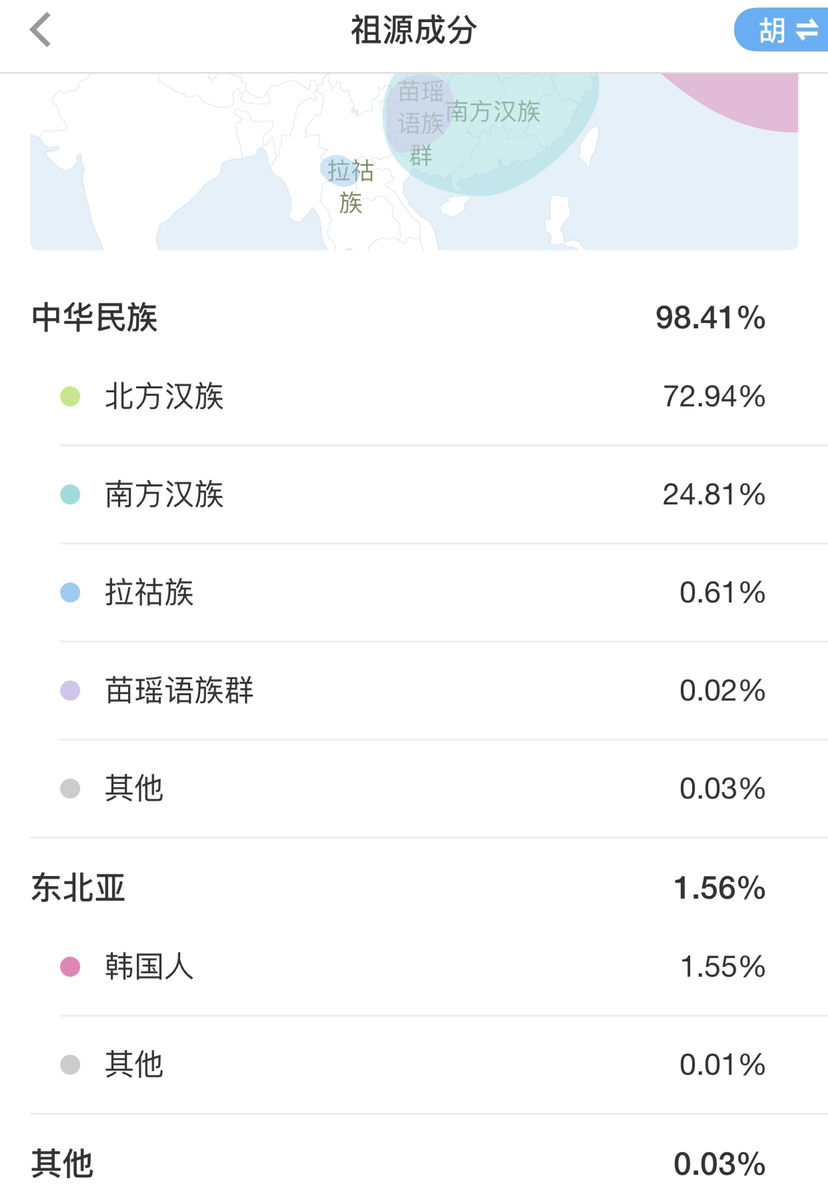Switch user with the 胡 toggle button

tap(781, 31)
